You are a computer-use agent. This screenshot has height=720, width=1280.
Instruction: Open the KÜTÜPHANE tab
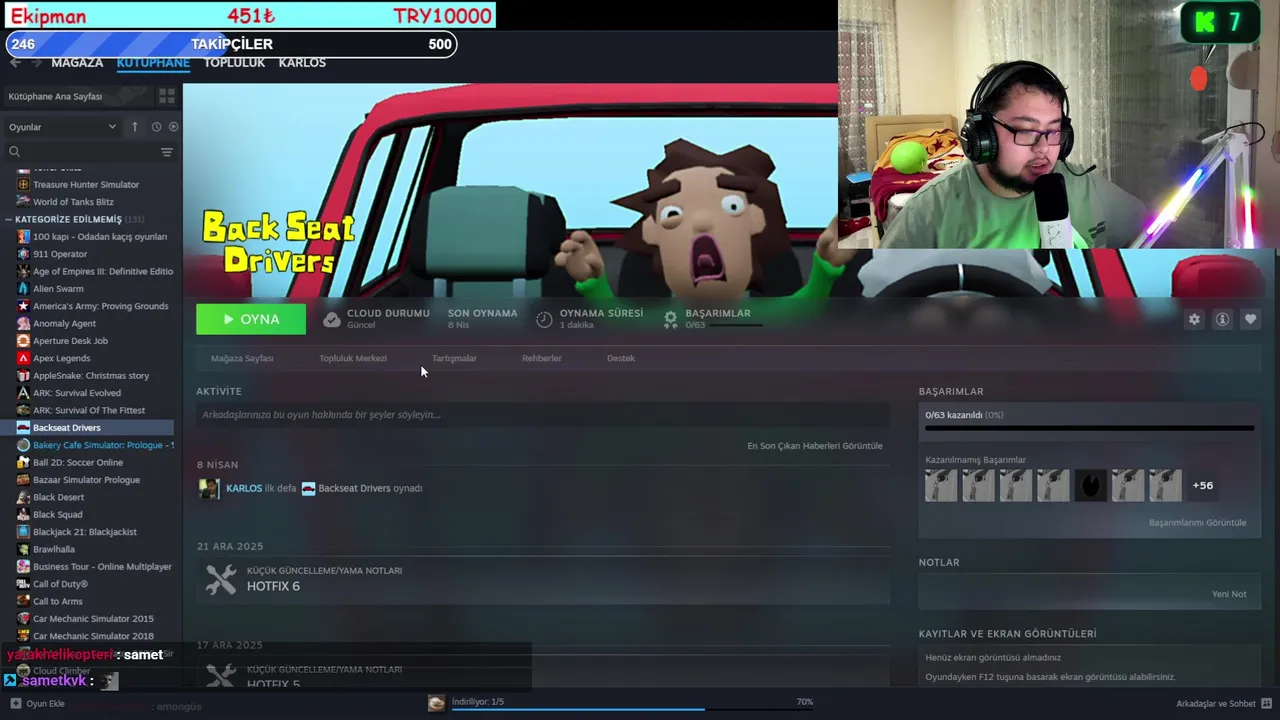coord(153,62)
